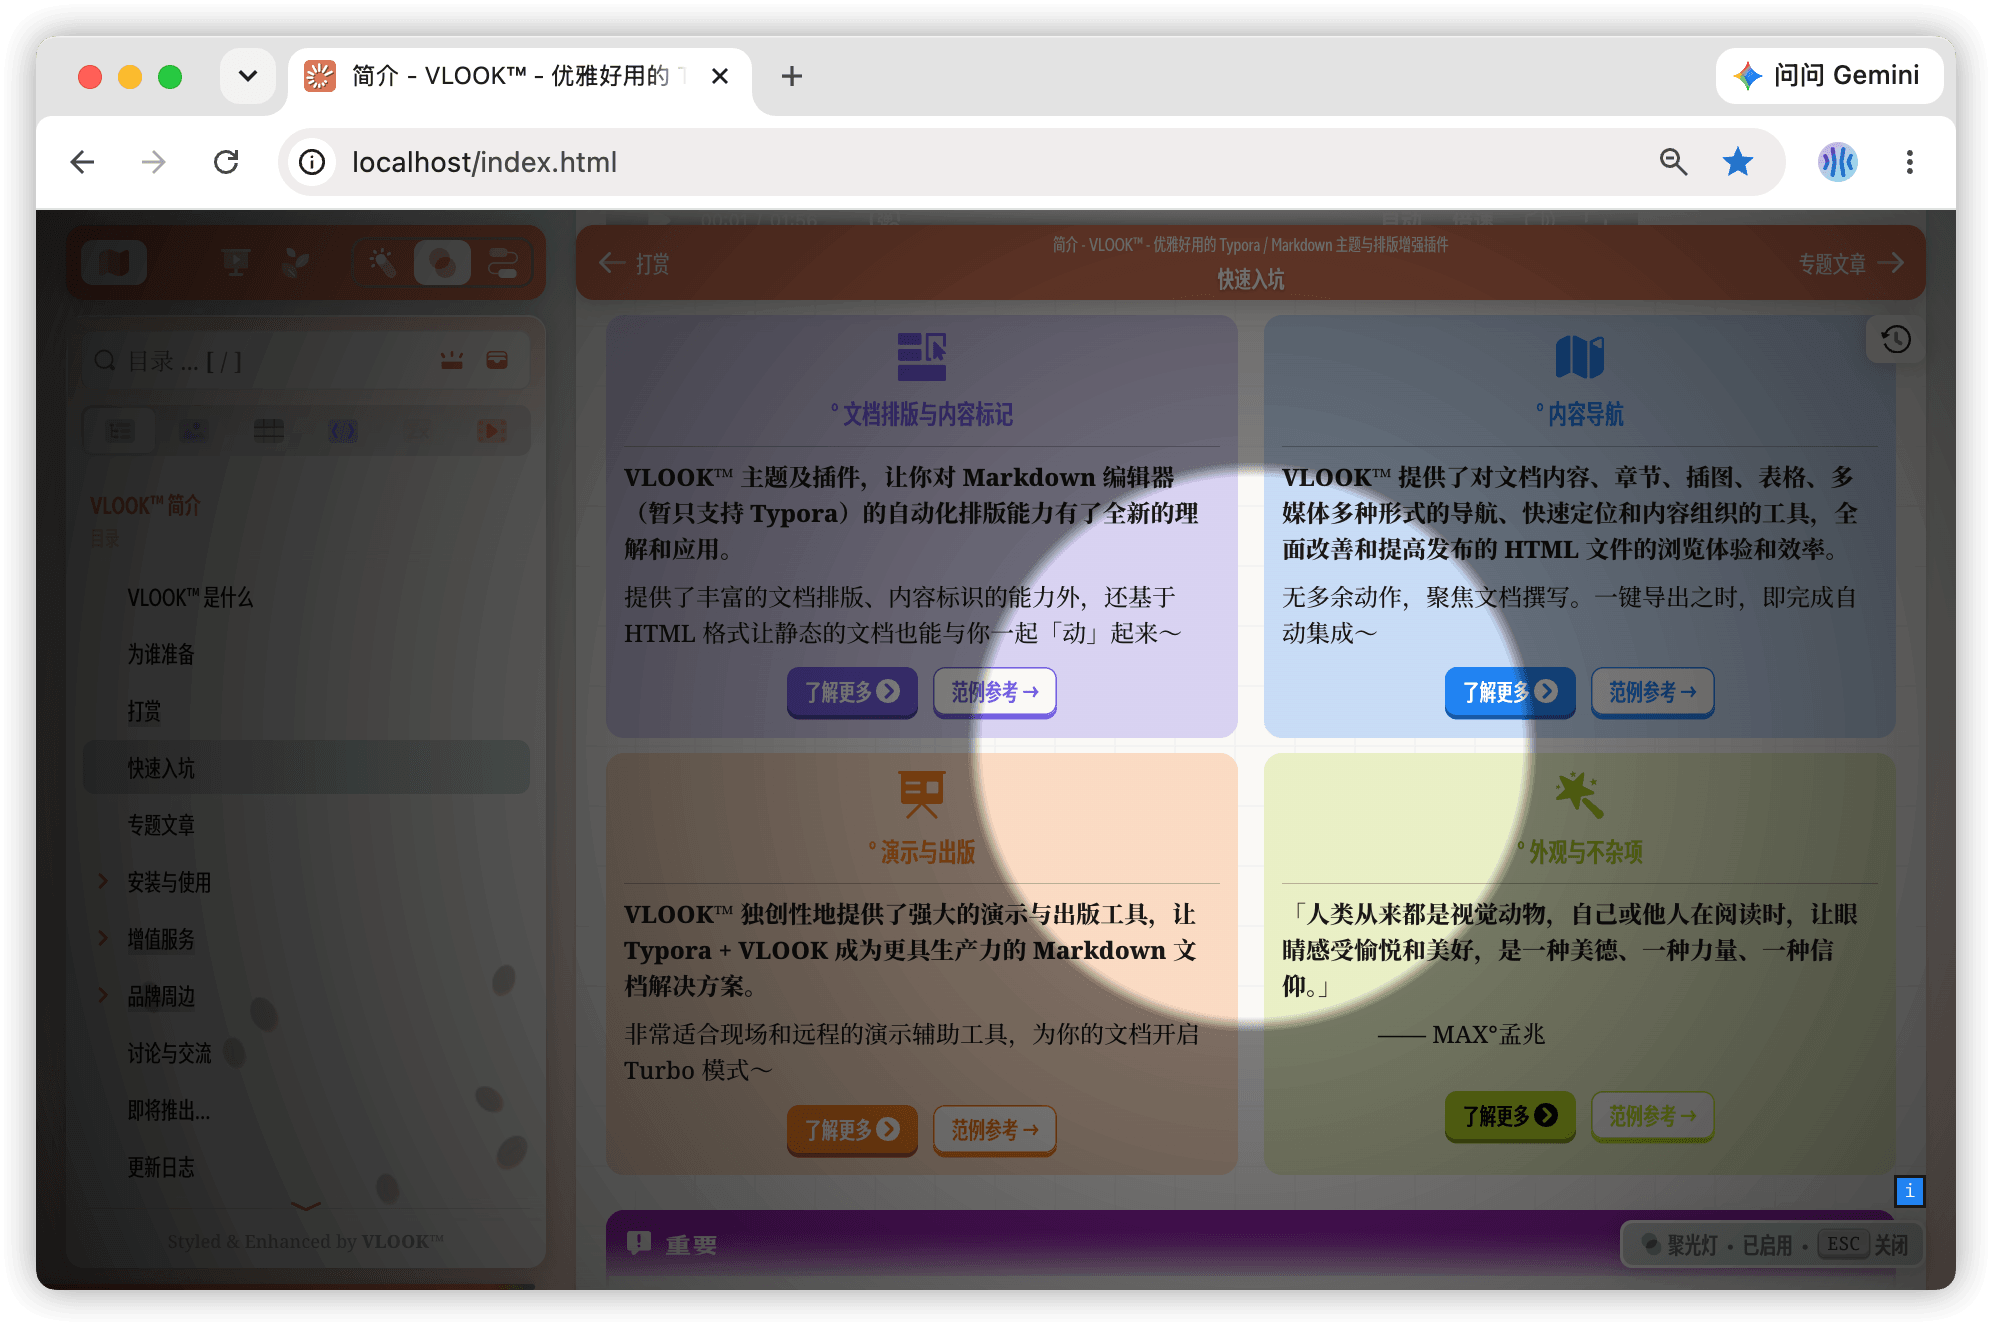Click 了解更多 in 文档排版与内容标记 card
The width and height of the screenshot is (1992, 1326).
tap(852, 692)
